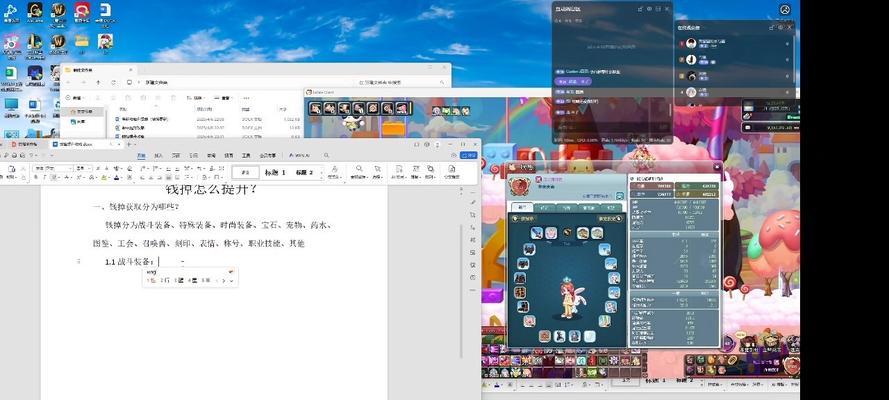
Task: Open the 查看 view dropdown in File Explorer
Action: [x=225, y=97]
